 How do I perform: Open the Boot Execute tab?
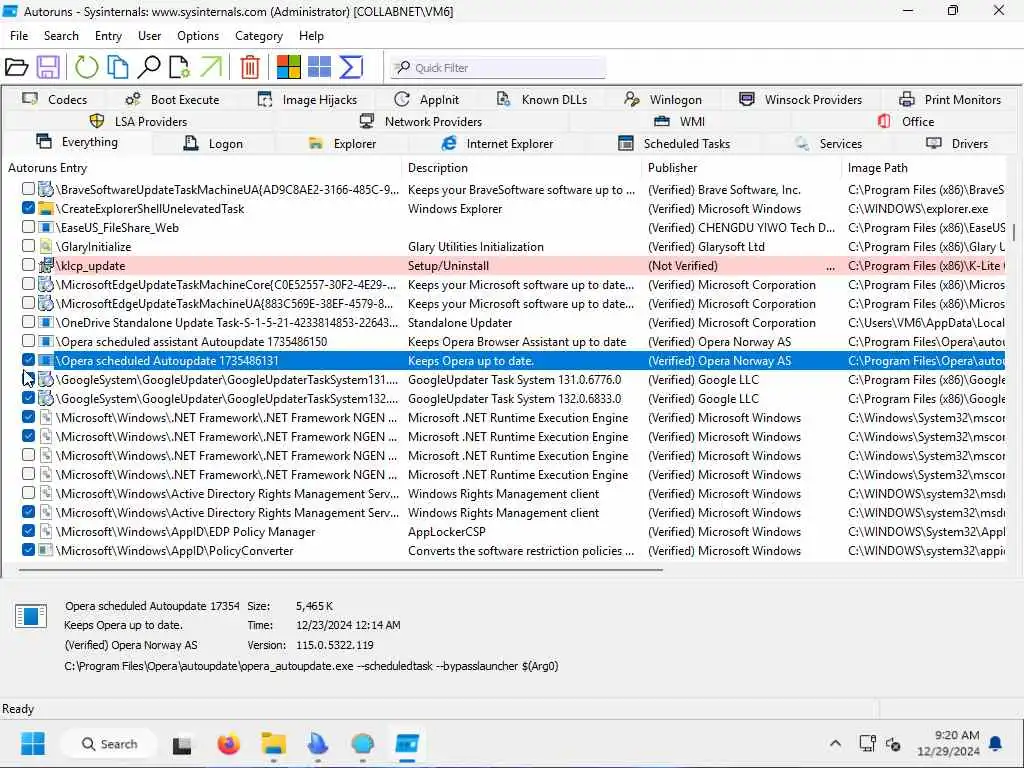tap(172, 99)
